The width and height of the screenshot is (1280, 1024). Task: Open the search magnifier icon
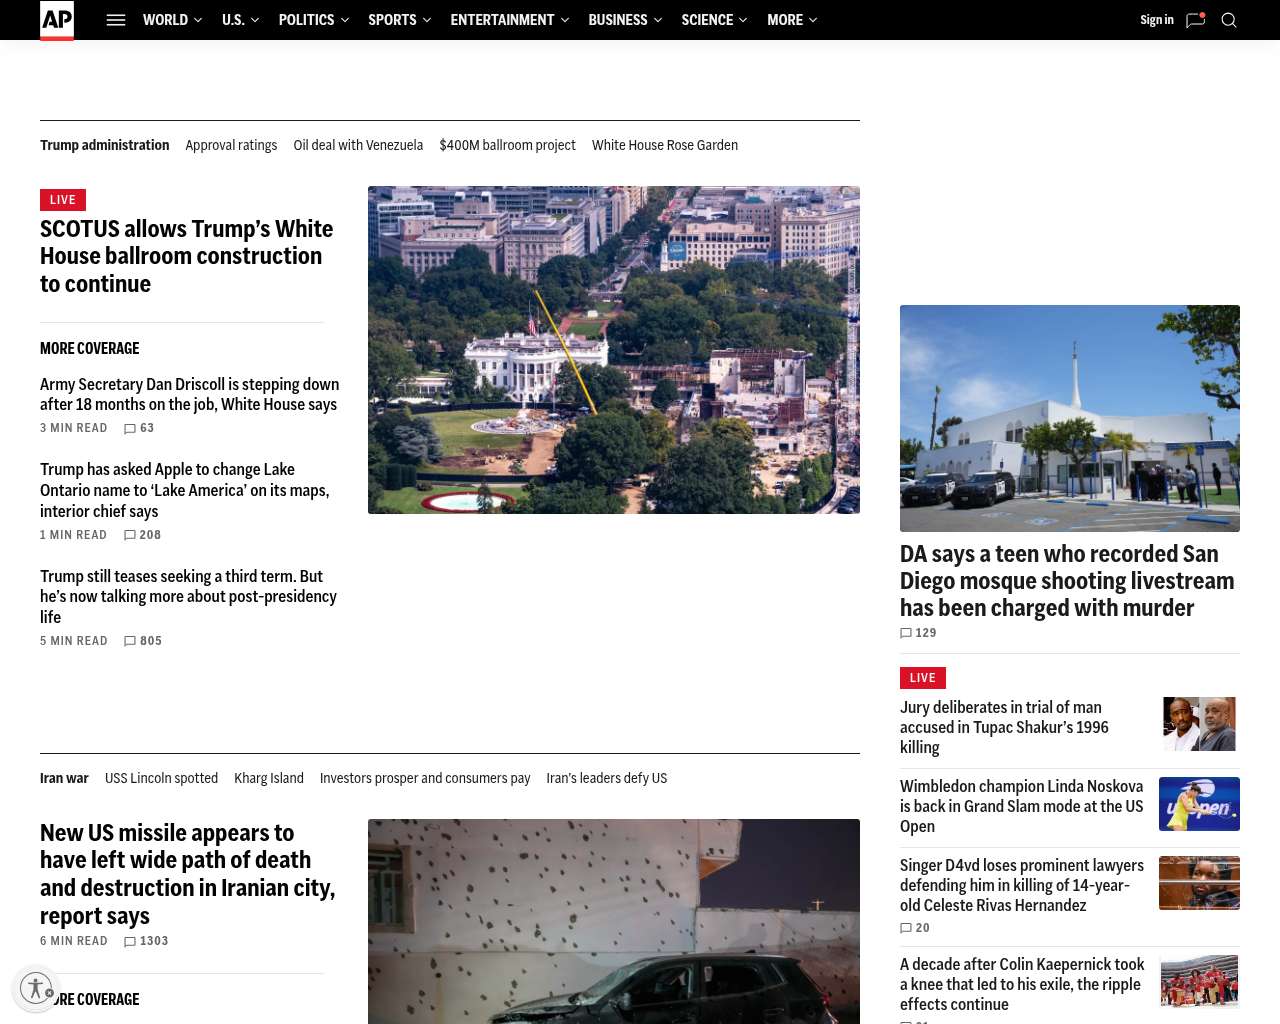click(1229, 20)
